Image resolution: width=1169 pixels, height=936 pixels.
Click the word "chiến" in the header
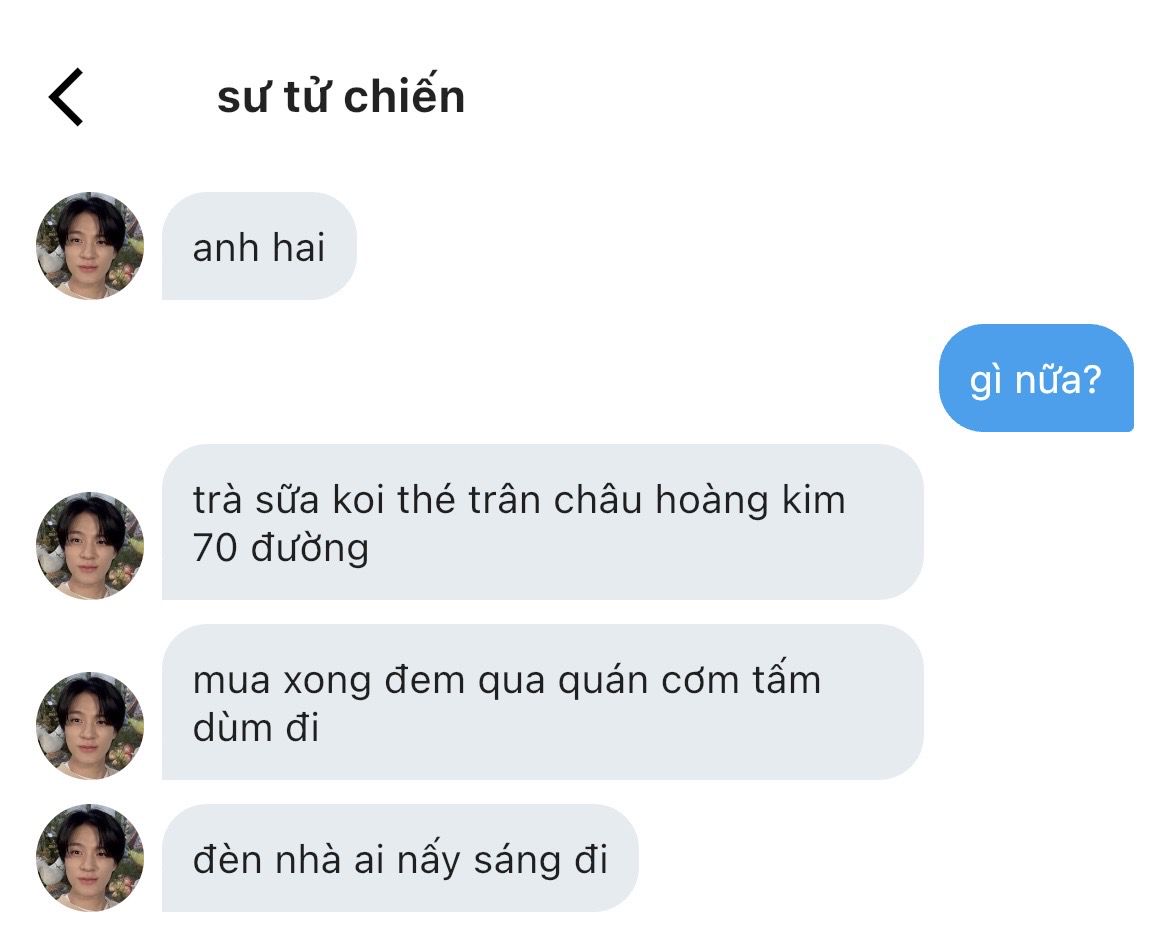404,96
